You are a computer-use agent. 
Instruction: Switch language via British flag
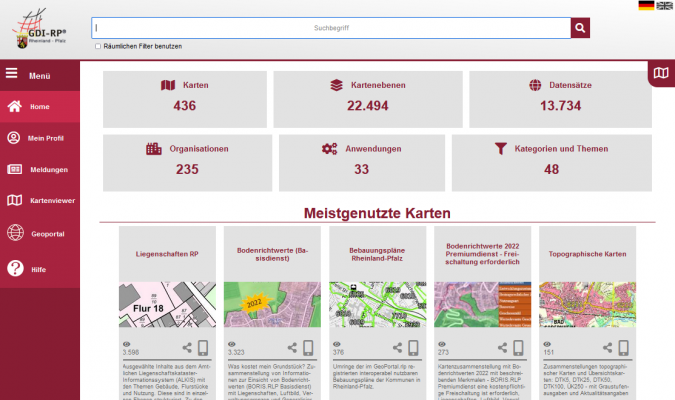(664, 5)
